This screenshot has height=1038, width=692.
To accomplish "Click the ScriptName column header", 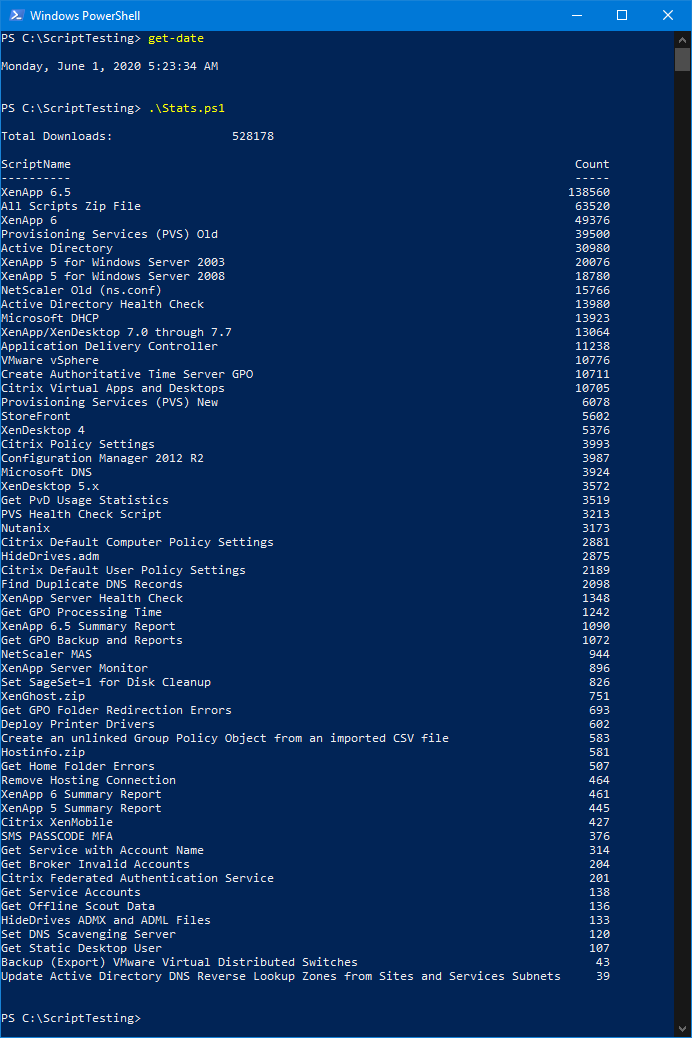I will click(x=36, y=164).
